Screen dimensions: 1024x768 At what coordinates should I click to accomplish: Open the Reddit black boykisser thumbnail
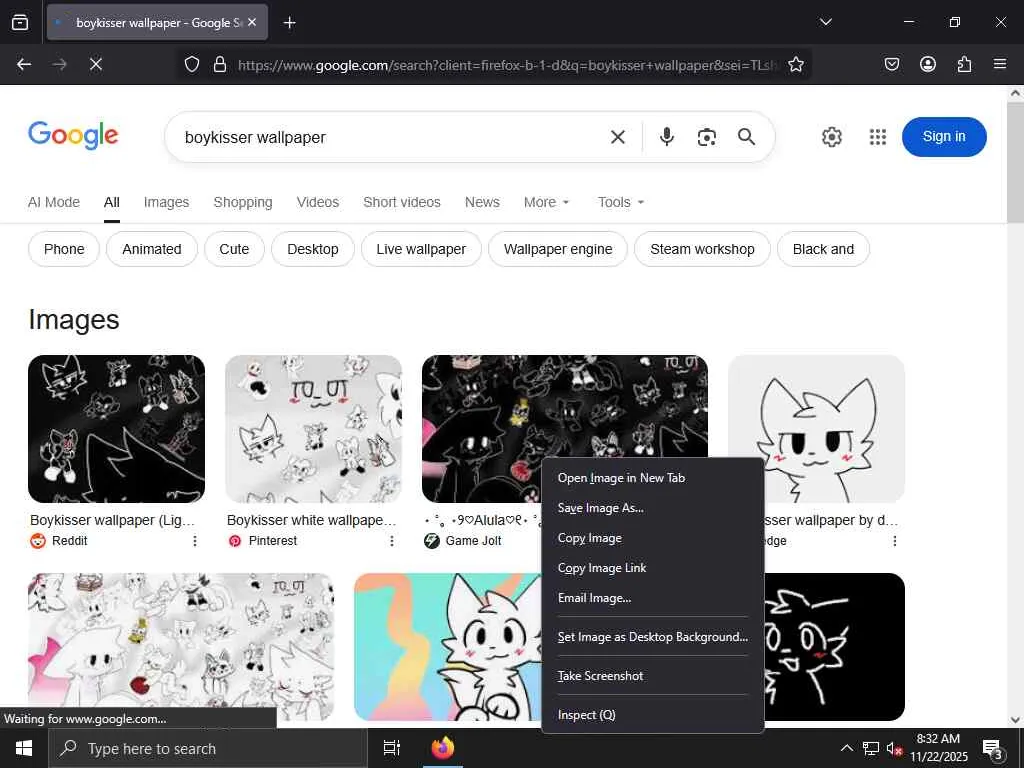(116, 429)
